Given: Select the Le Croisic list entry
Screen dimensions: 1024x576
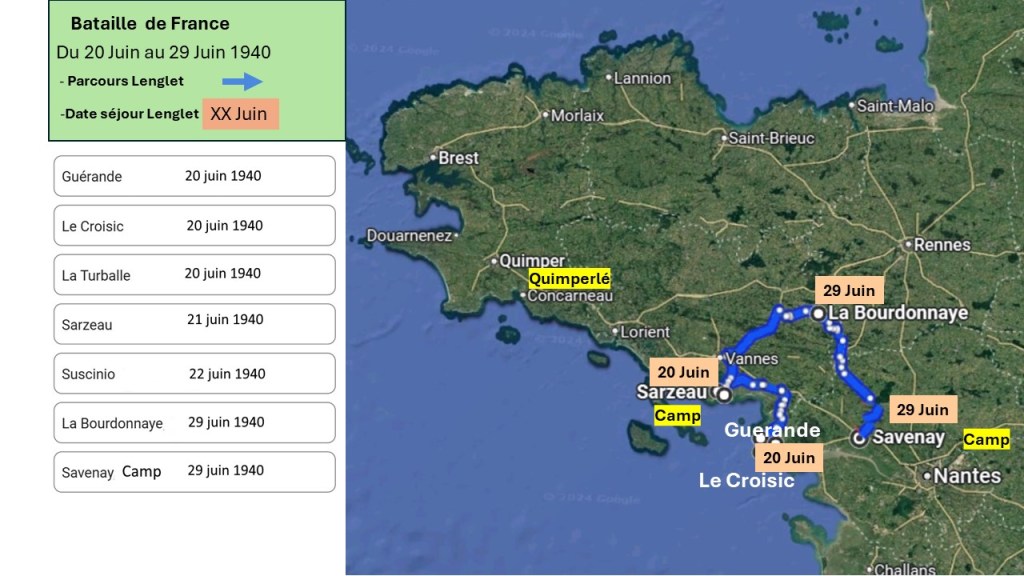Looking at the screenshot, I should tap(194, 226).
